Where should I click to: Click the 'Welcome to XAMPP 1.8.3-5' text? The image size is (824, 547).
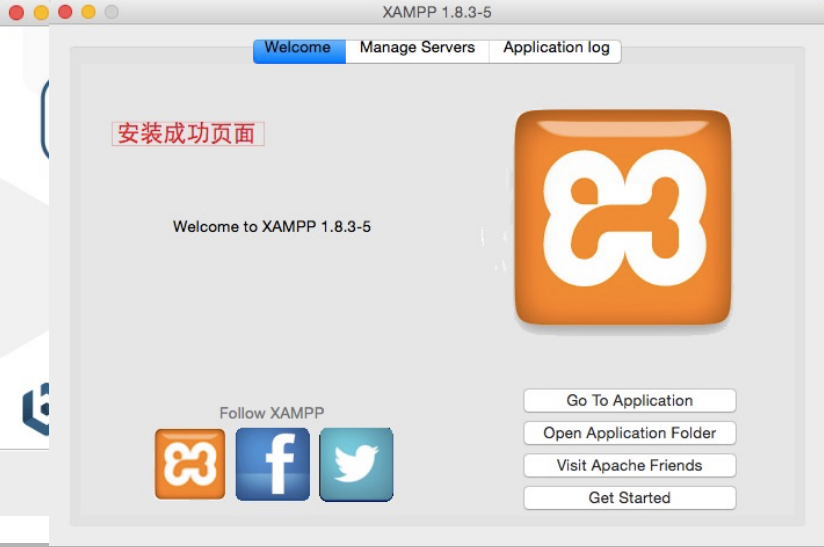point(272,226)
